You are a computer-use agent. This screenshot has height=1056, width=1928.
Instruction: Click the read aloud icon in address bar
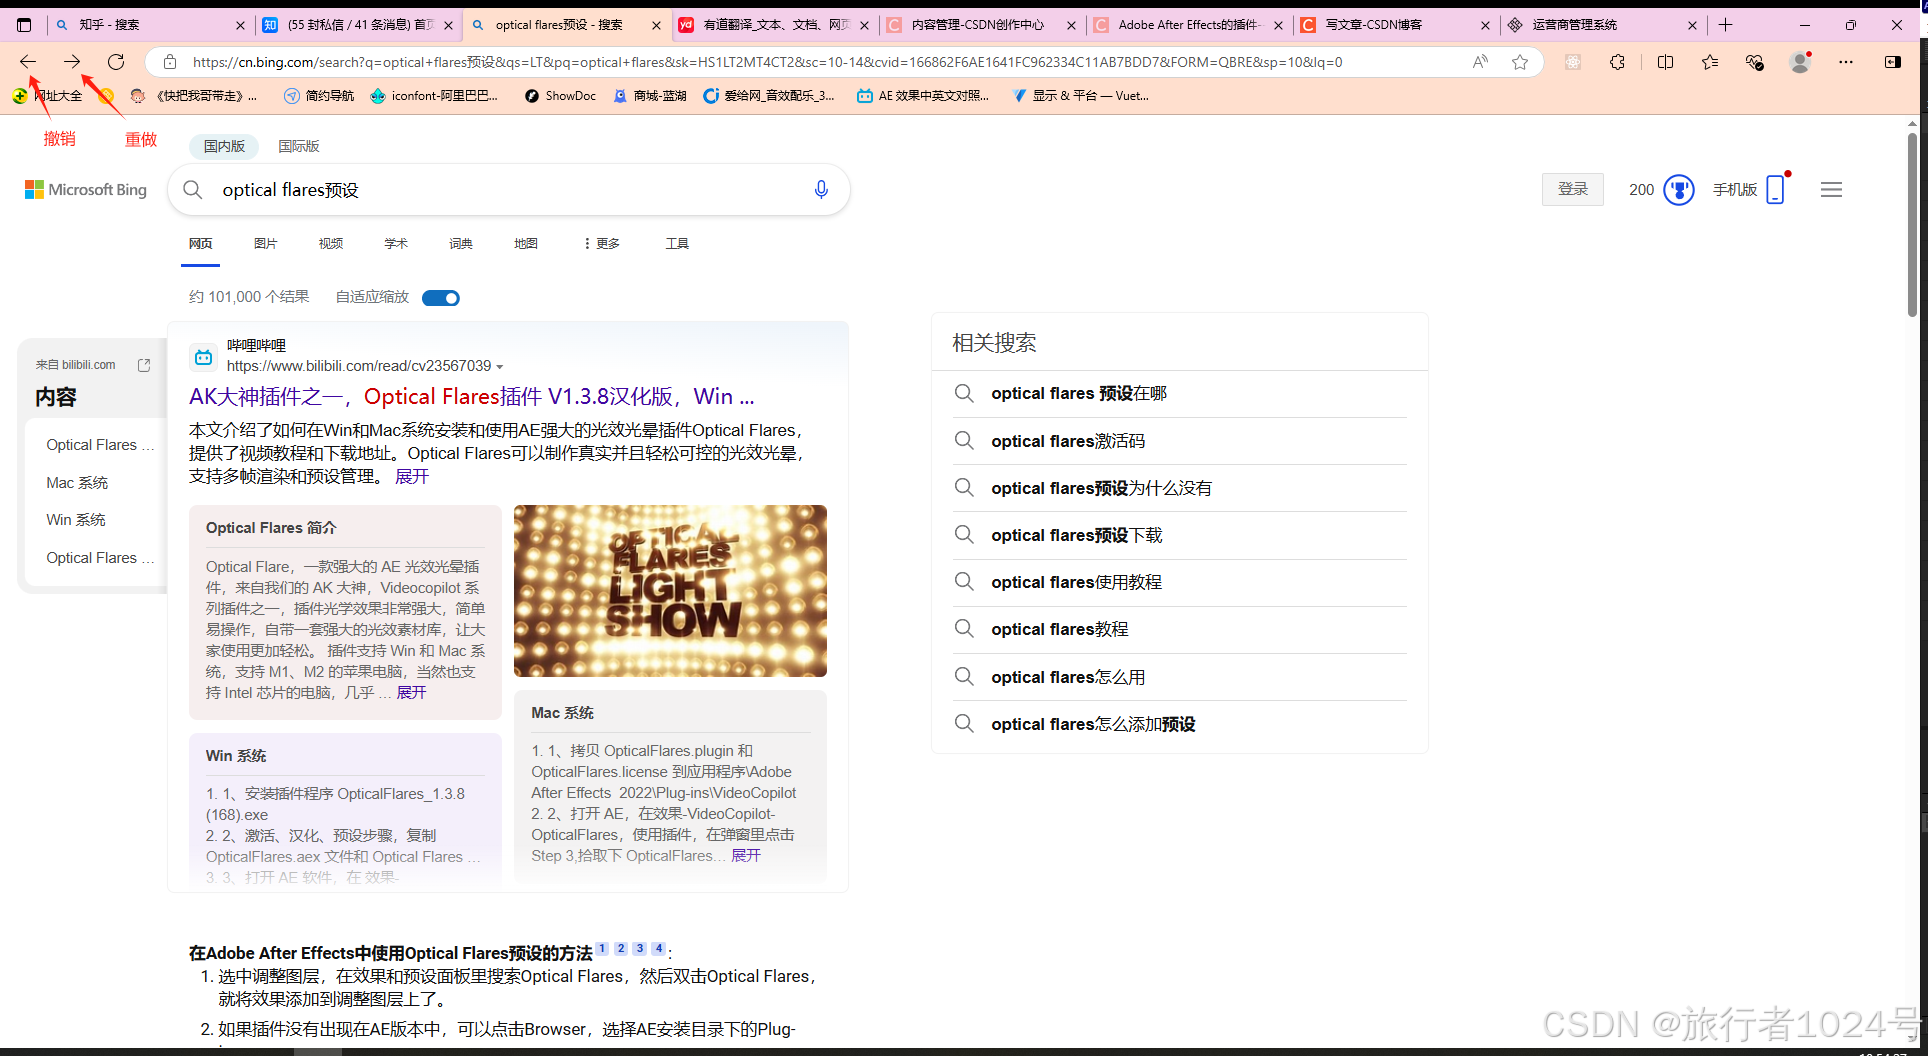point(1480,62)
